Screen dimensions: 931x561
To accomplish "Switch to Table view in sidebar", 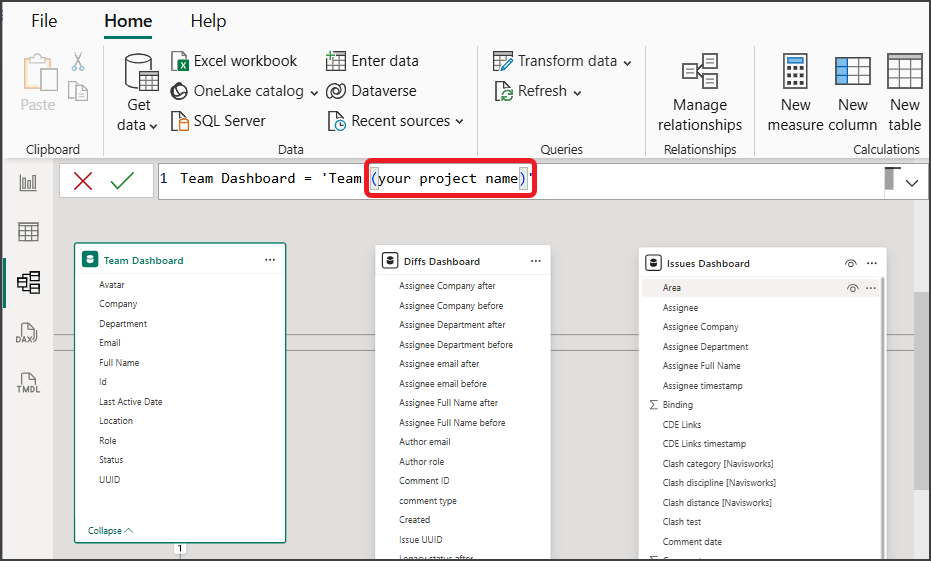I will click(x=28, y=232).
